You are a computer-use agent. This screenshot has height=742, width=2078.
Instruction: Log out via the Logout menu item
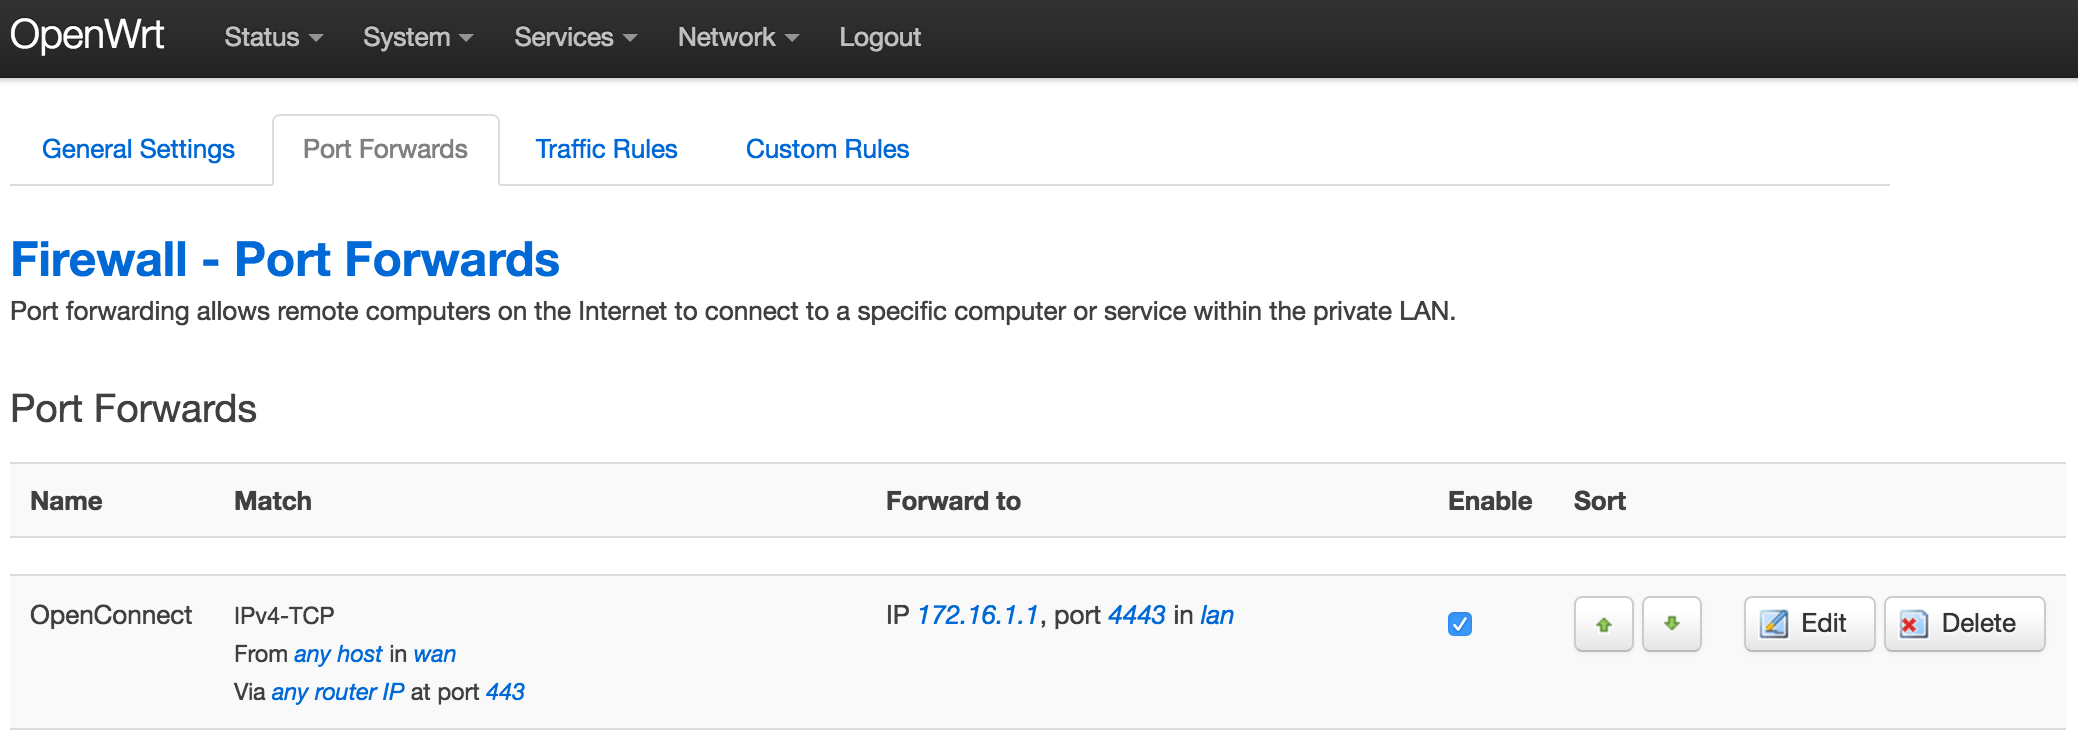tap(880, 37)
